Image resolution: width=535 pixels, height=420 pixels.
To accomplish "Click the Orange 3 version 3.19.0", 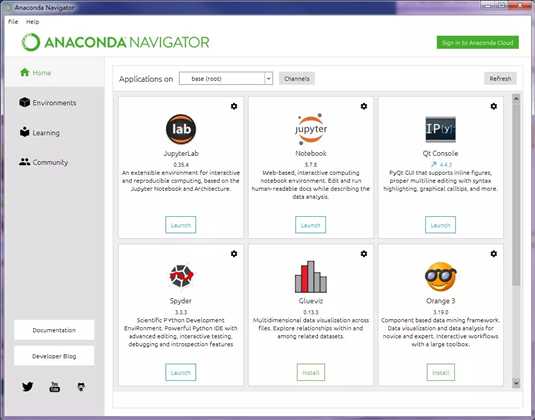I will click(x=440, y=312).
